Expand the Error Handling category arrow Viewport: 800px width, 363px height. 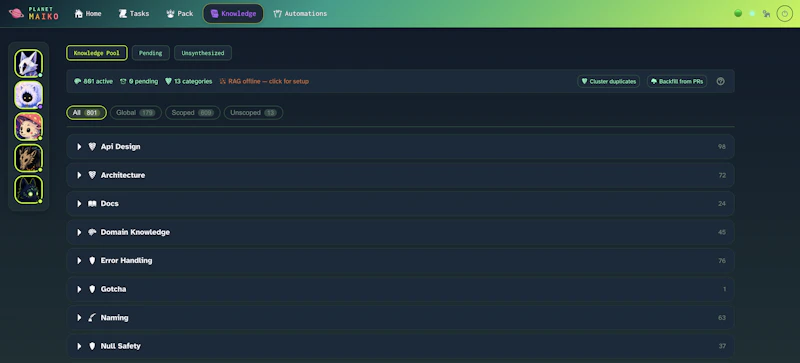tap(79, 261)
